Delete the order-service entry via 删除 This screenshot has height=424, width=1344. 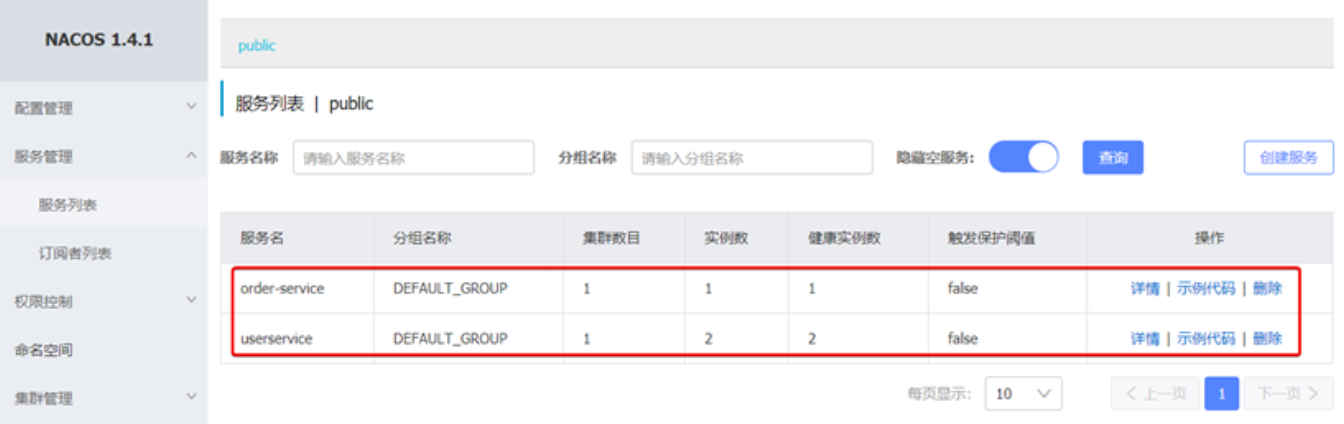coord(1267,289)
